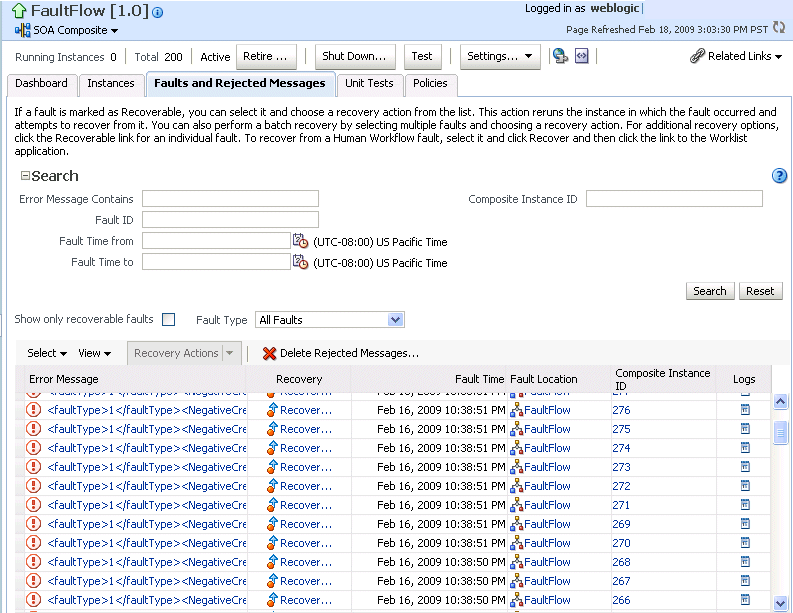Click the error icon on instance 276 row
The width and height of the screenshot is (793, 613).
tap(33, 410)
